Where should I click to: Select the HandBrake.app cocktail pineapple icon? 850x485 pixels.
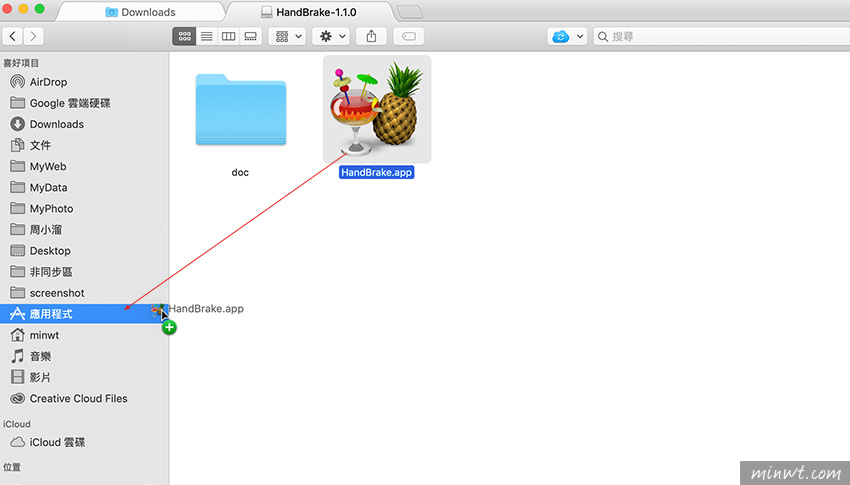(377, 109)
